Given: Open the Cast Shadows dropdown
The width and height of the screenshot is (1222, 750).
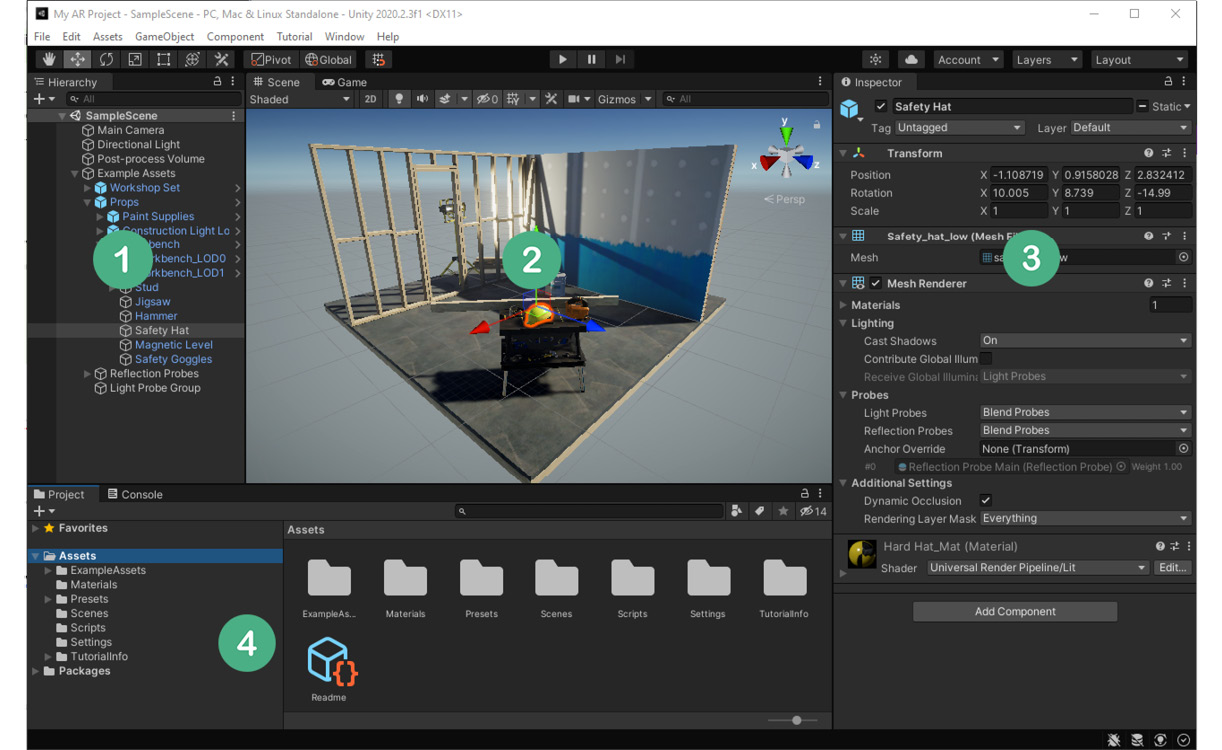Looking at the screenshot, I should pyautogui.click(x=1085, y=340).
